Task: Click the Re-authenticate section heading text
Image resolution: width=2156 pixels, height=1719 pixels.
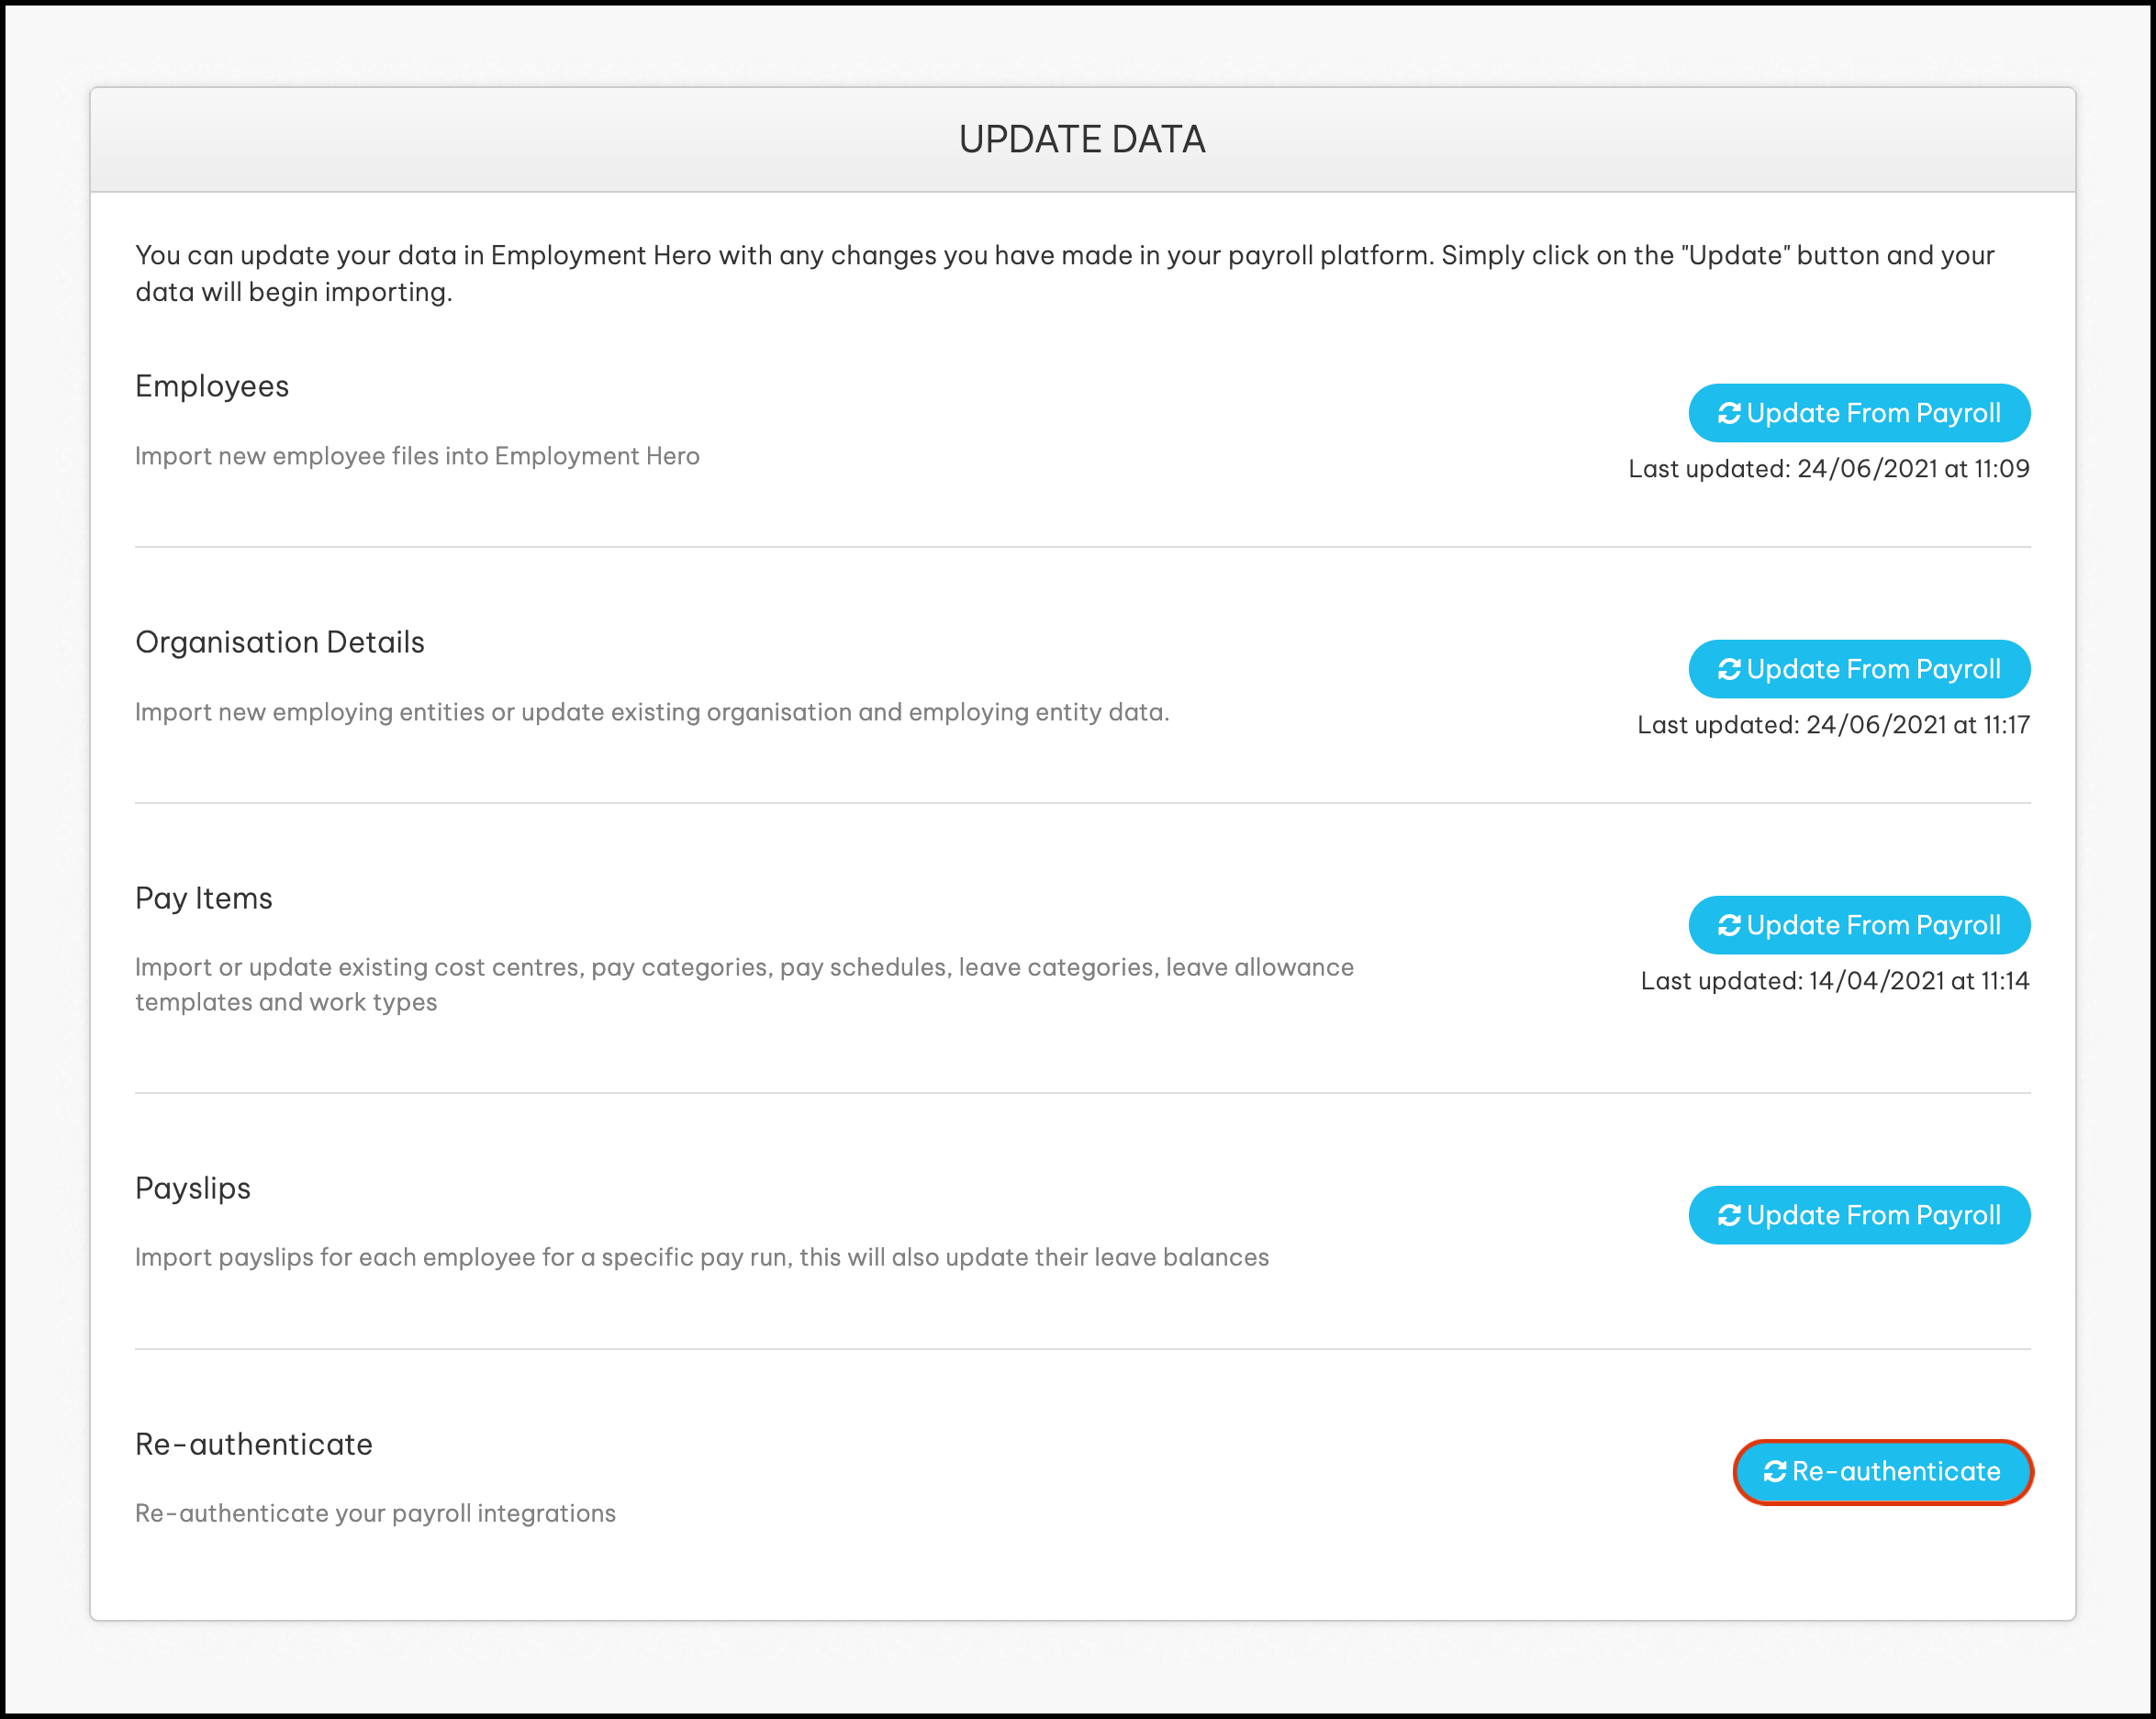Action: pyautogui.click(x=254, y=1445)
